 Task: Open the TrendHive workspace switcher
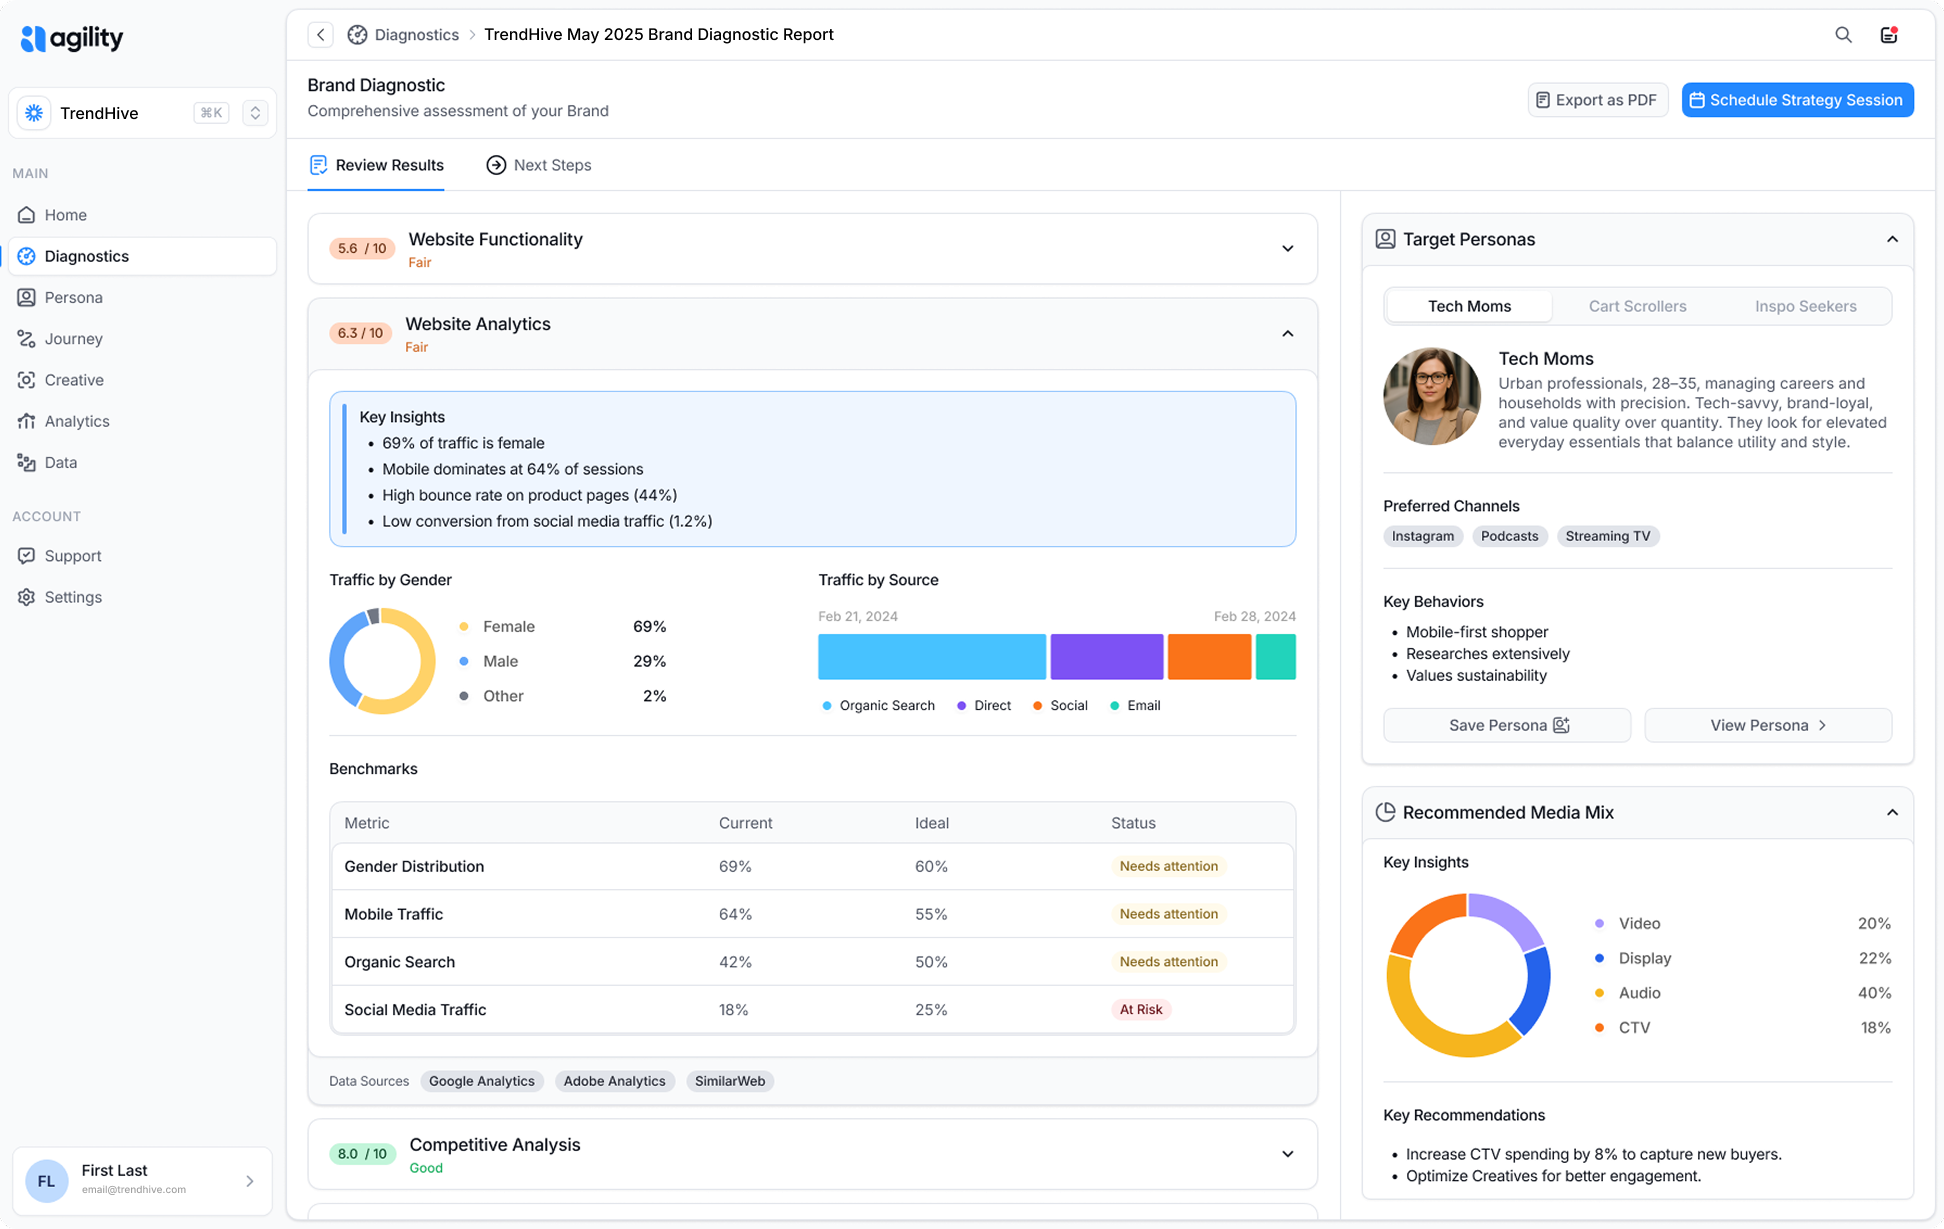pyautogui.click(x=255, y=113)
